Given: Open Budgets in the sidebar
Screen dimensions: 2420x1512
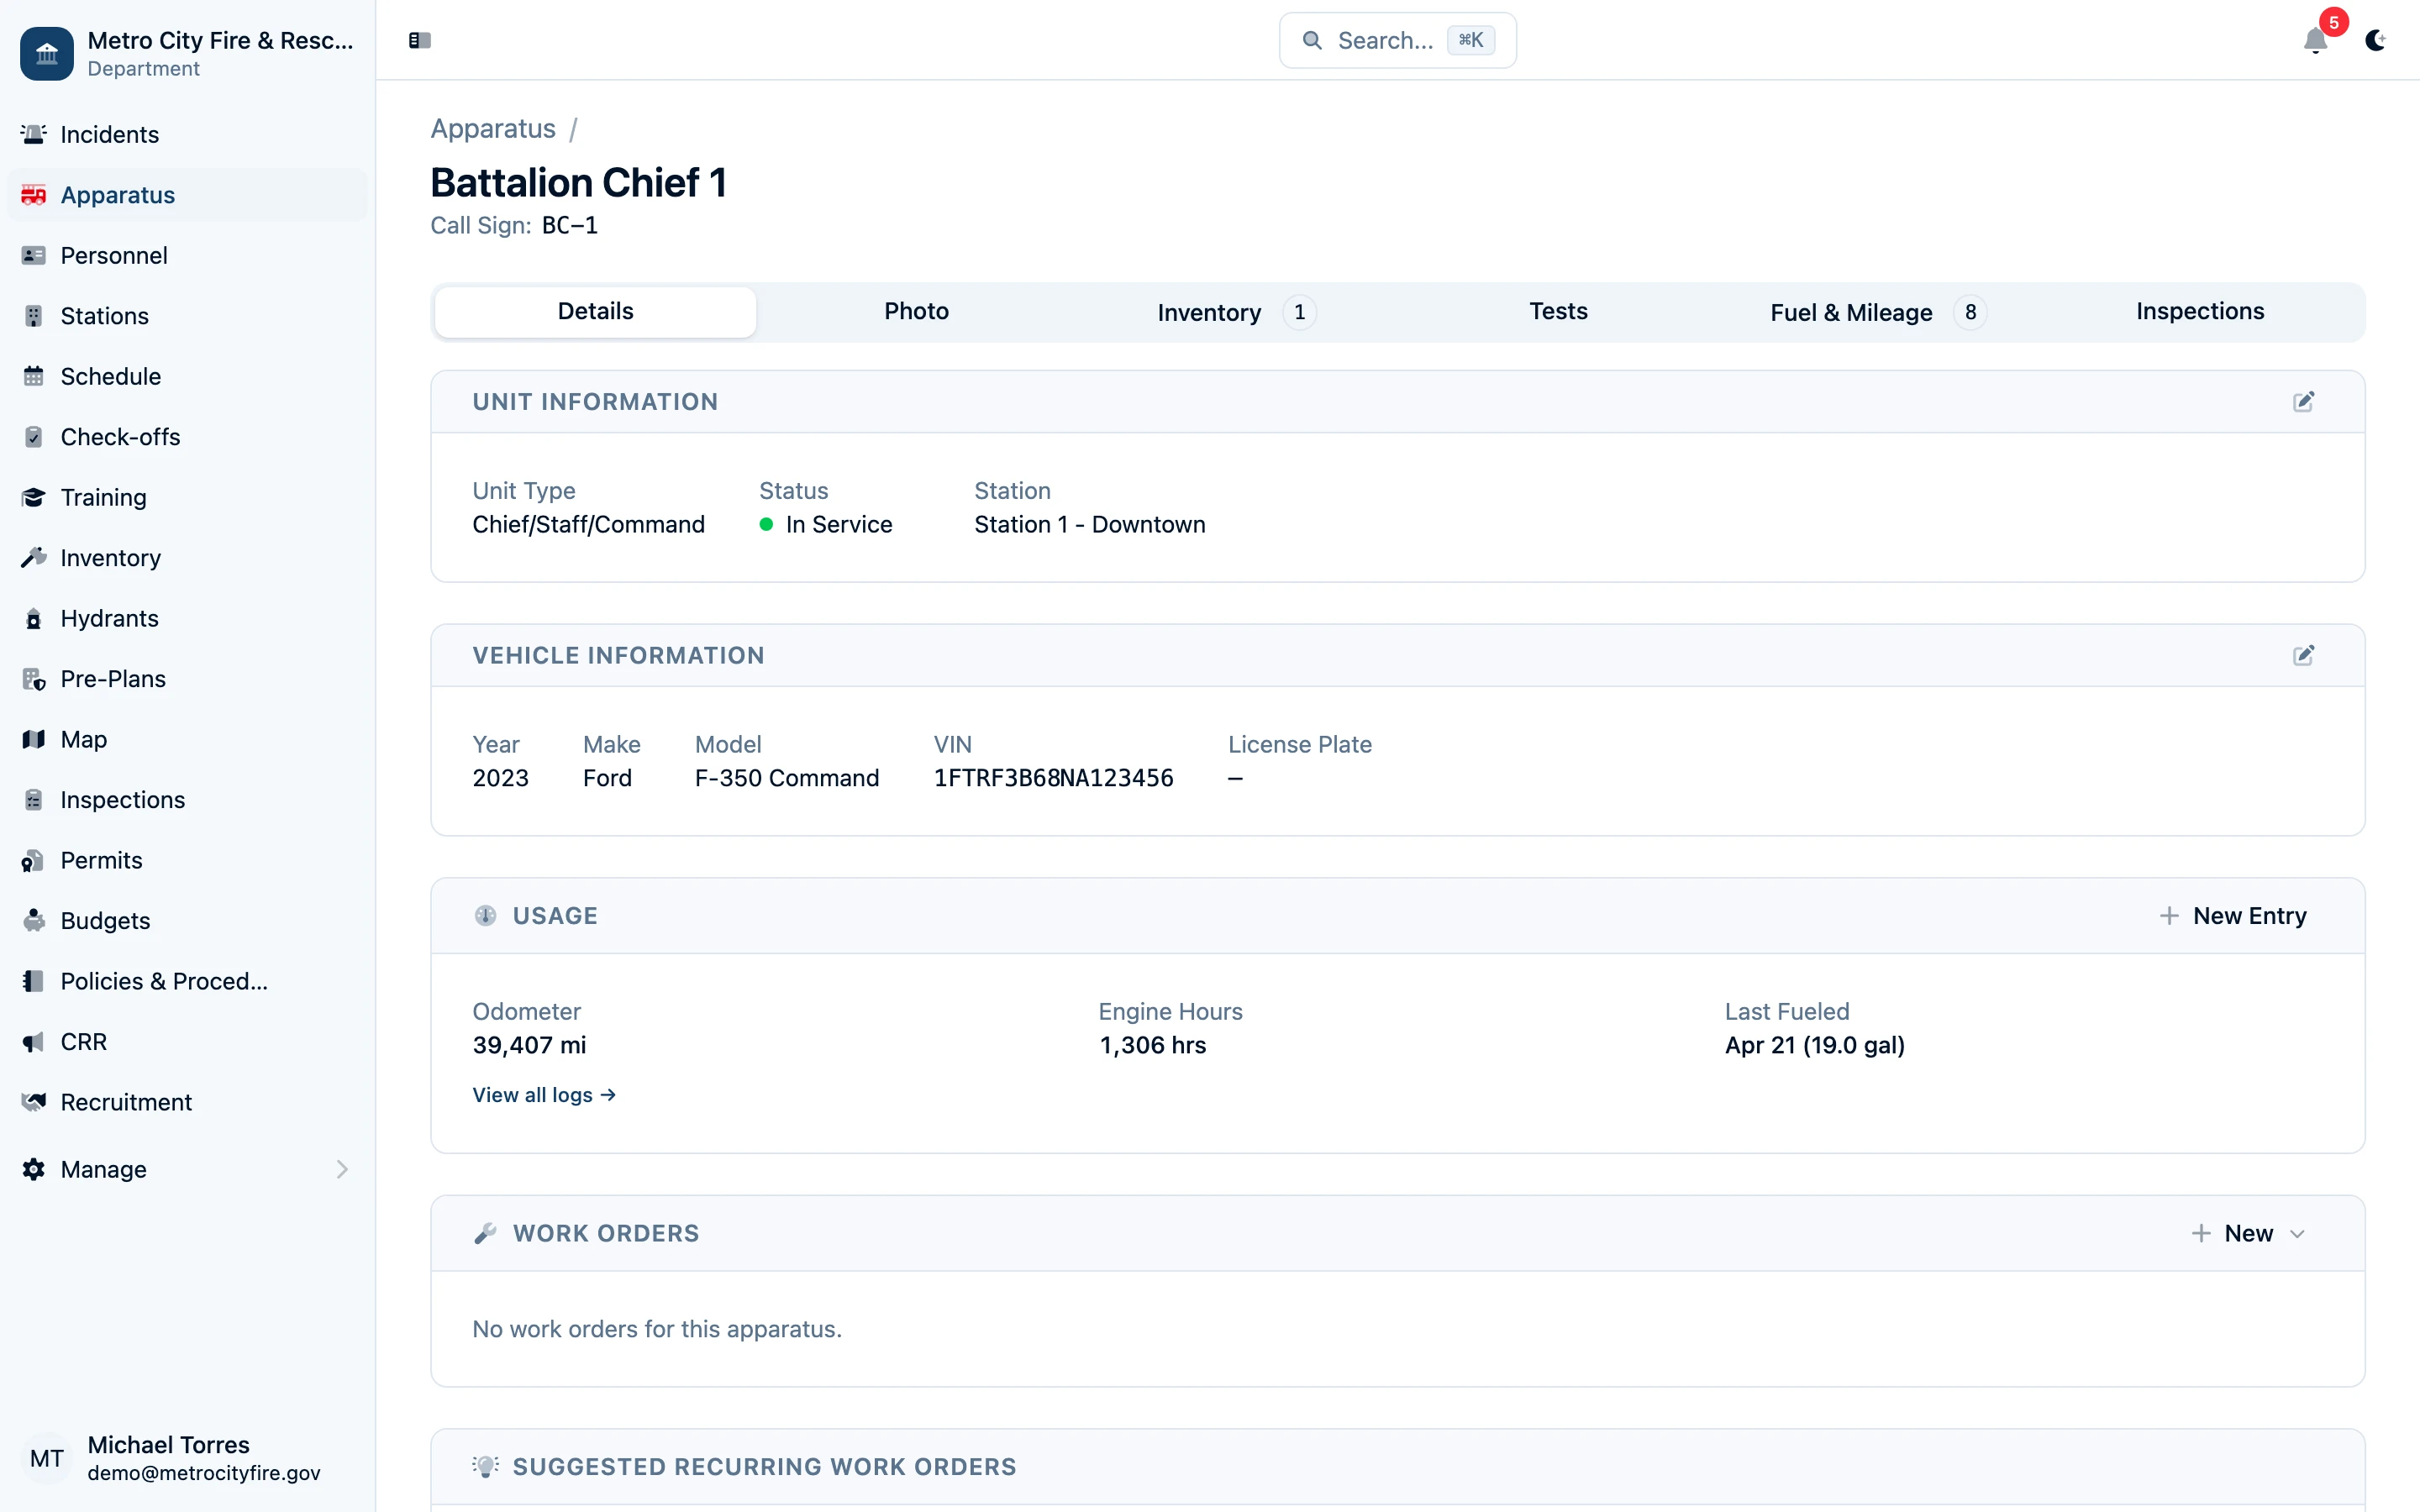Looking at the screenshot, I should point(105,920).
